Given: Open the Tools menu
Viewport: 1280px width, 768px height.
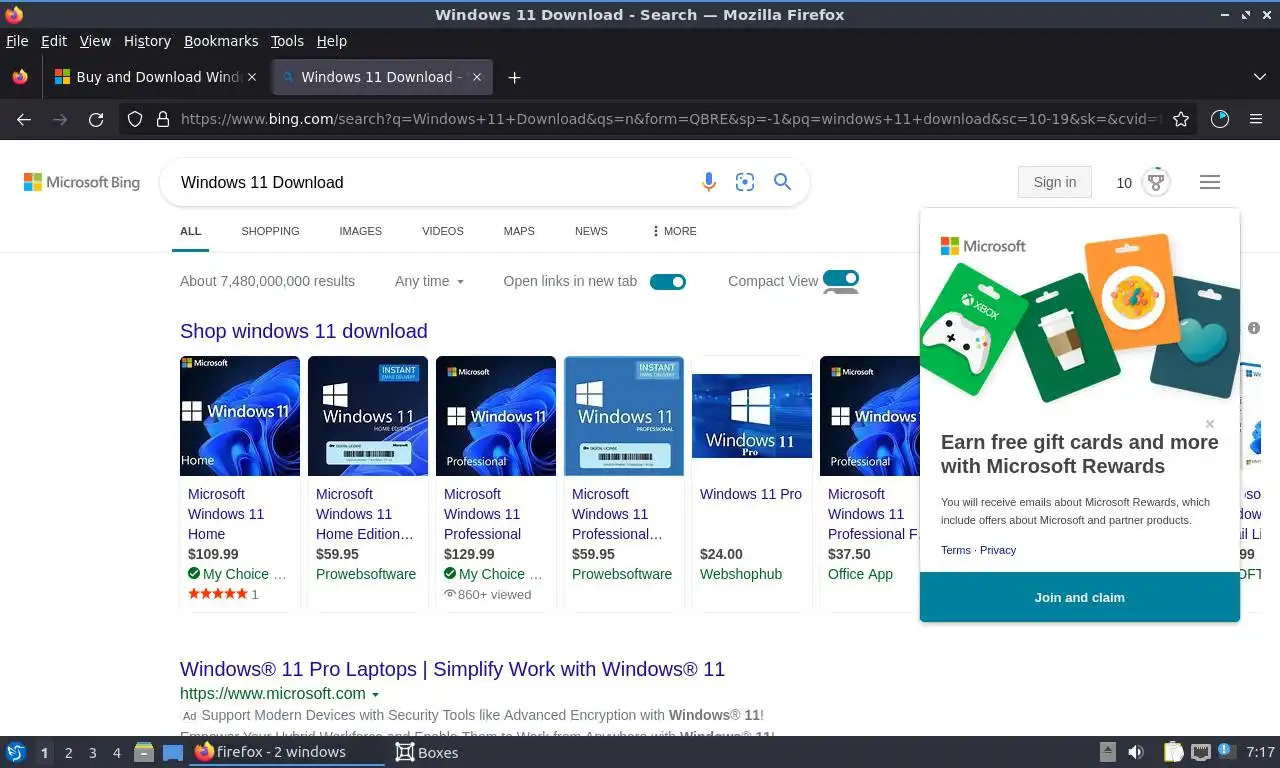Looking at the screenshot, I should (x=287, y=41).
